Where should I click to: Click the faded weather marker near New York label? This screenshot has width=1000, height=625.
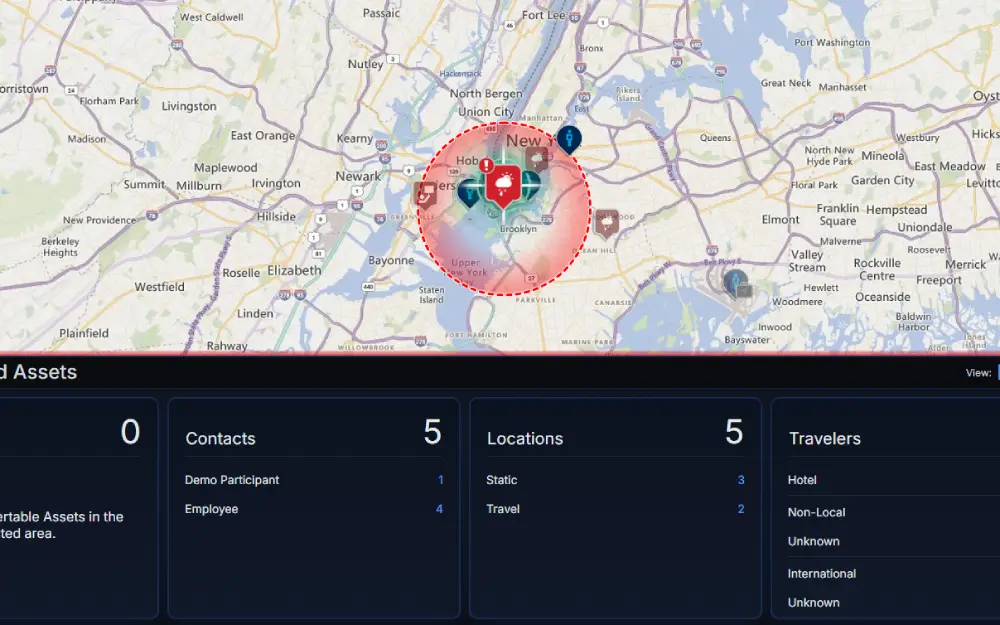click(536, 159)
